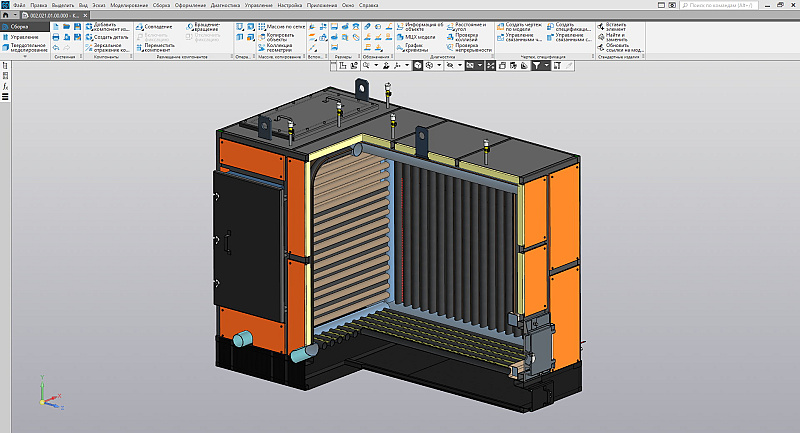Image resolution: width=800 pixels, height=433 pixels.
Task: Toggle 'Управление' toolbar set in left panel
Action: click(24, 37)
